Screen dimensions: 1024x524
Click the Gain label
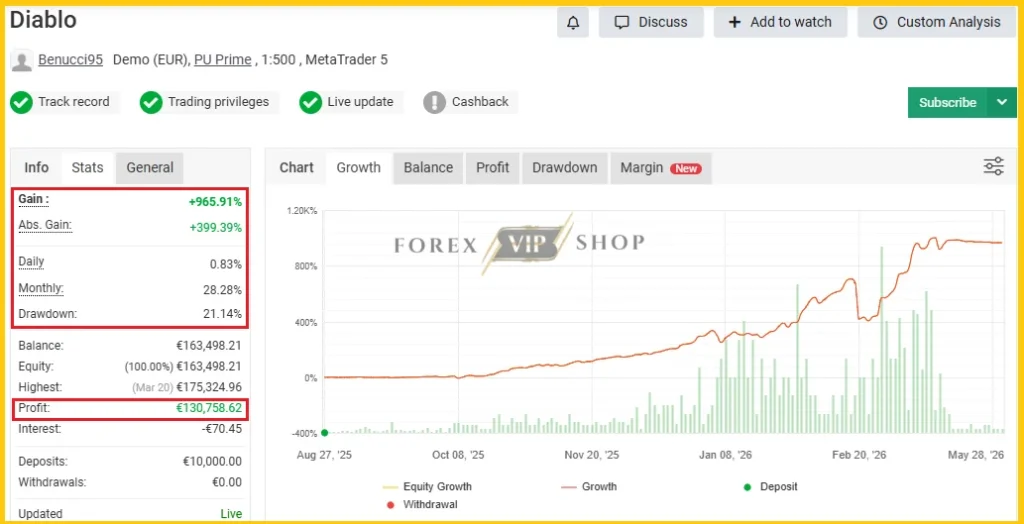(x=33, y=200)
